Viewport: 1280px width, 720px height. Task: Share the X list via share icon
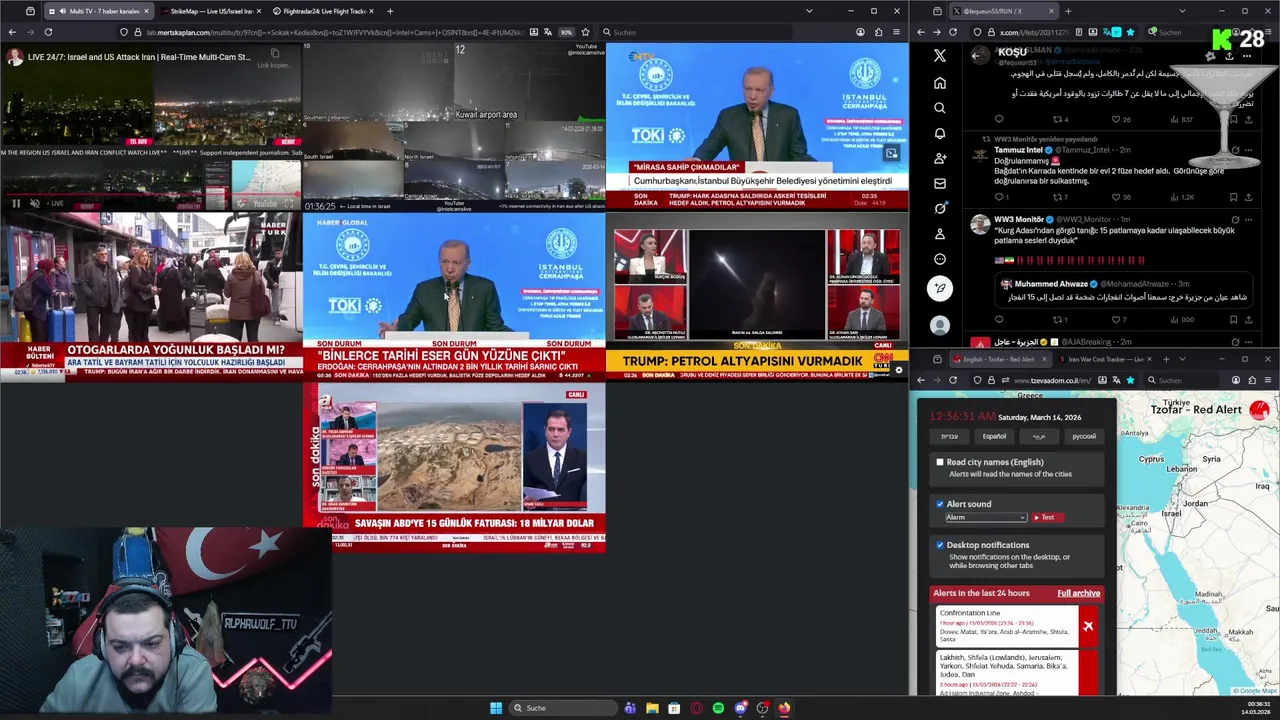pyautogui.click(x=1229, y=56)
